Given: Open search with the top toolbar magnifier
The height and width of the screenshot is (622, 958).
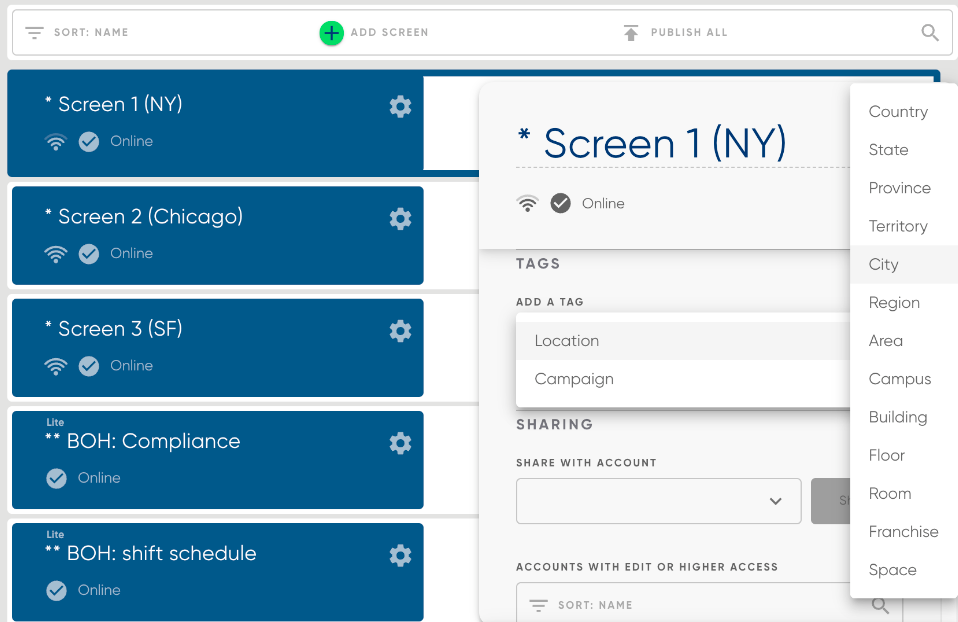Looking at the screenshot, I should click(930, 32).
